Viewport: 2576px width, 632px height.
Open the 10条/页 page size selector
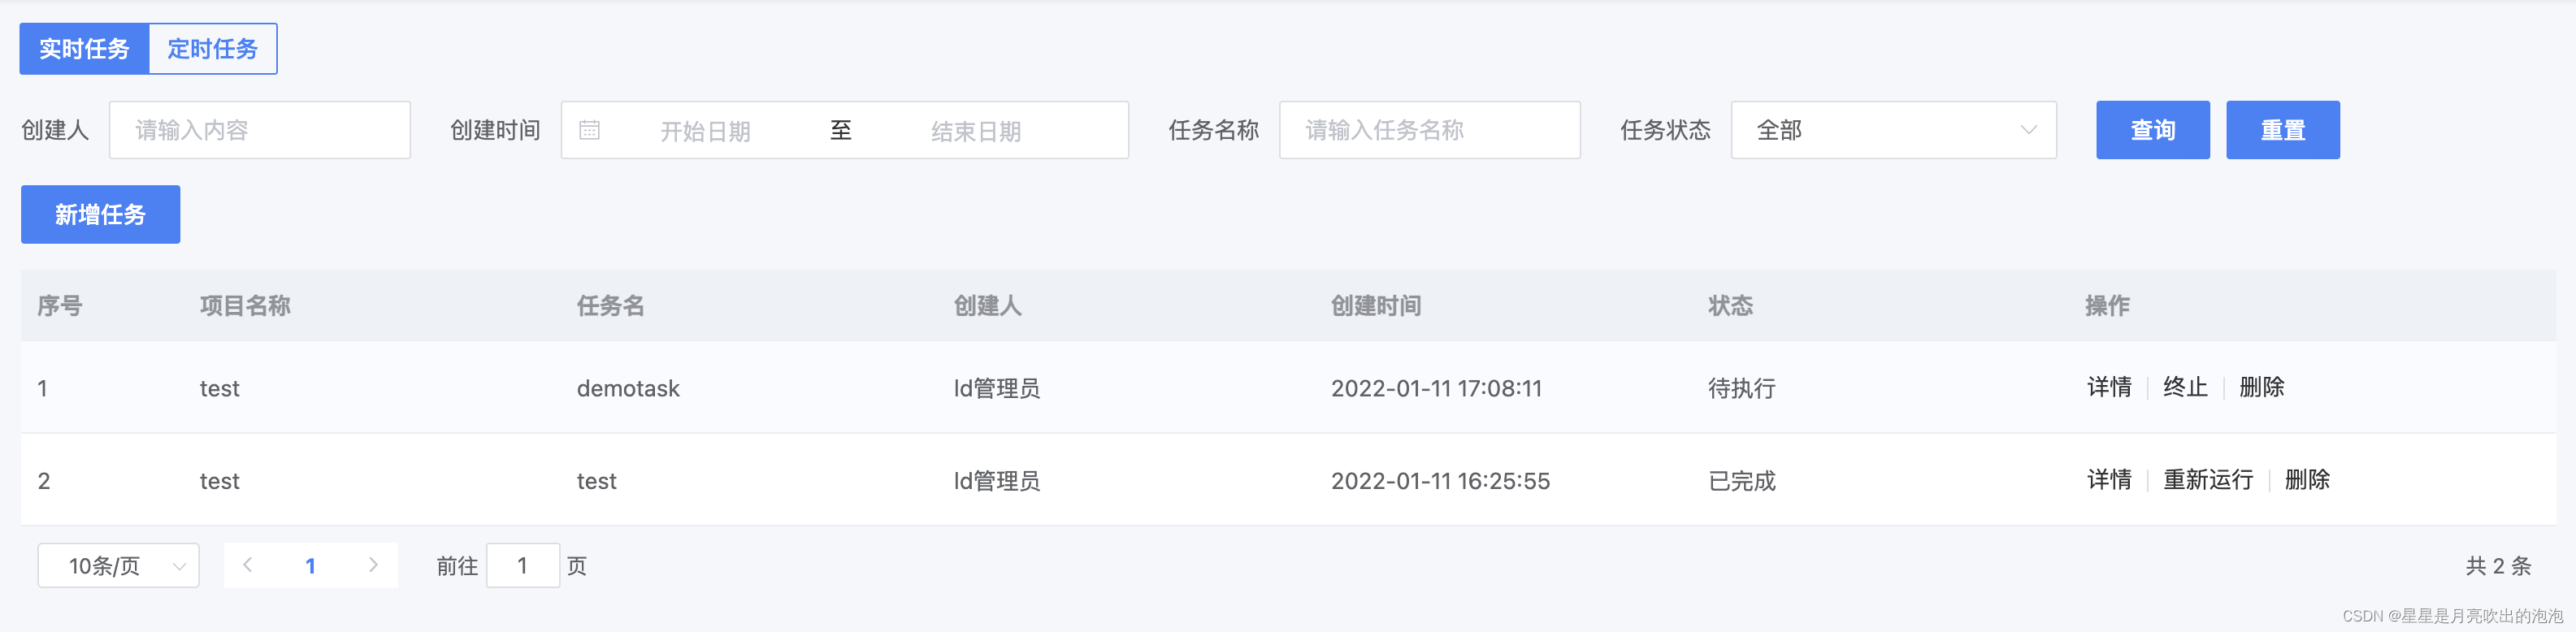[119, 566]
